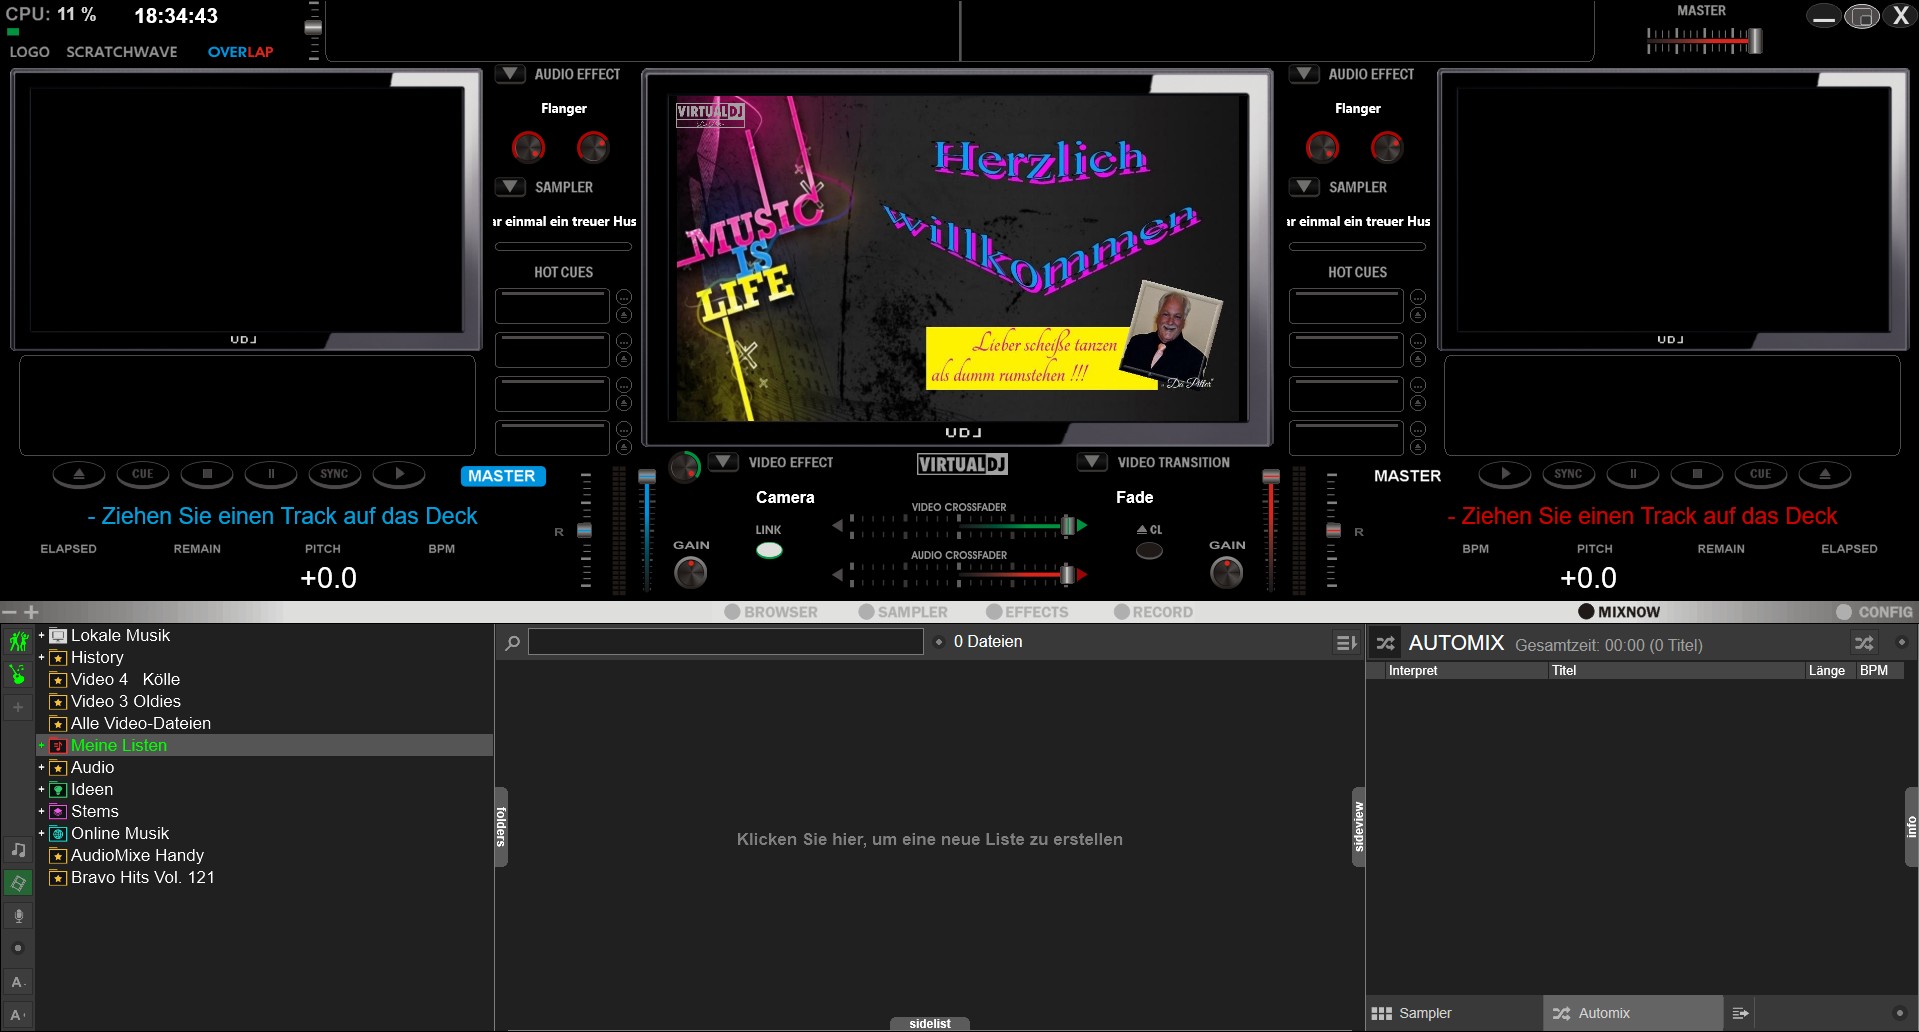This screenshot has height=1032, width=1919.
Task: Toggle the EFFECTS view button
Action: pyautogui.click(x=1027, y=612)
